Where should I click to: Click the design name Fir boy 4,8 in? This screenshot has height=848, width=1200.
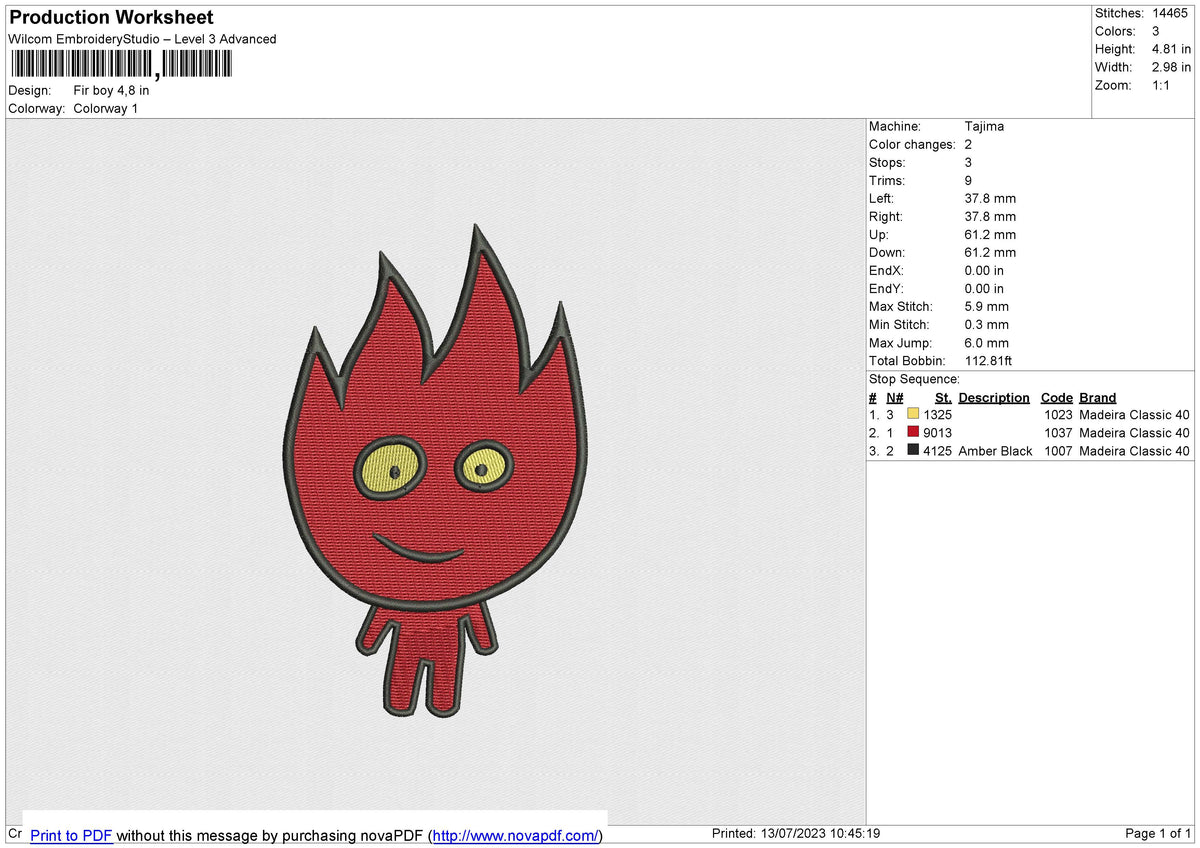[111, 90]
